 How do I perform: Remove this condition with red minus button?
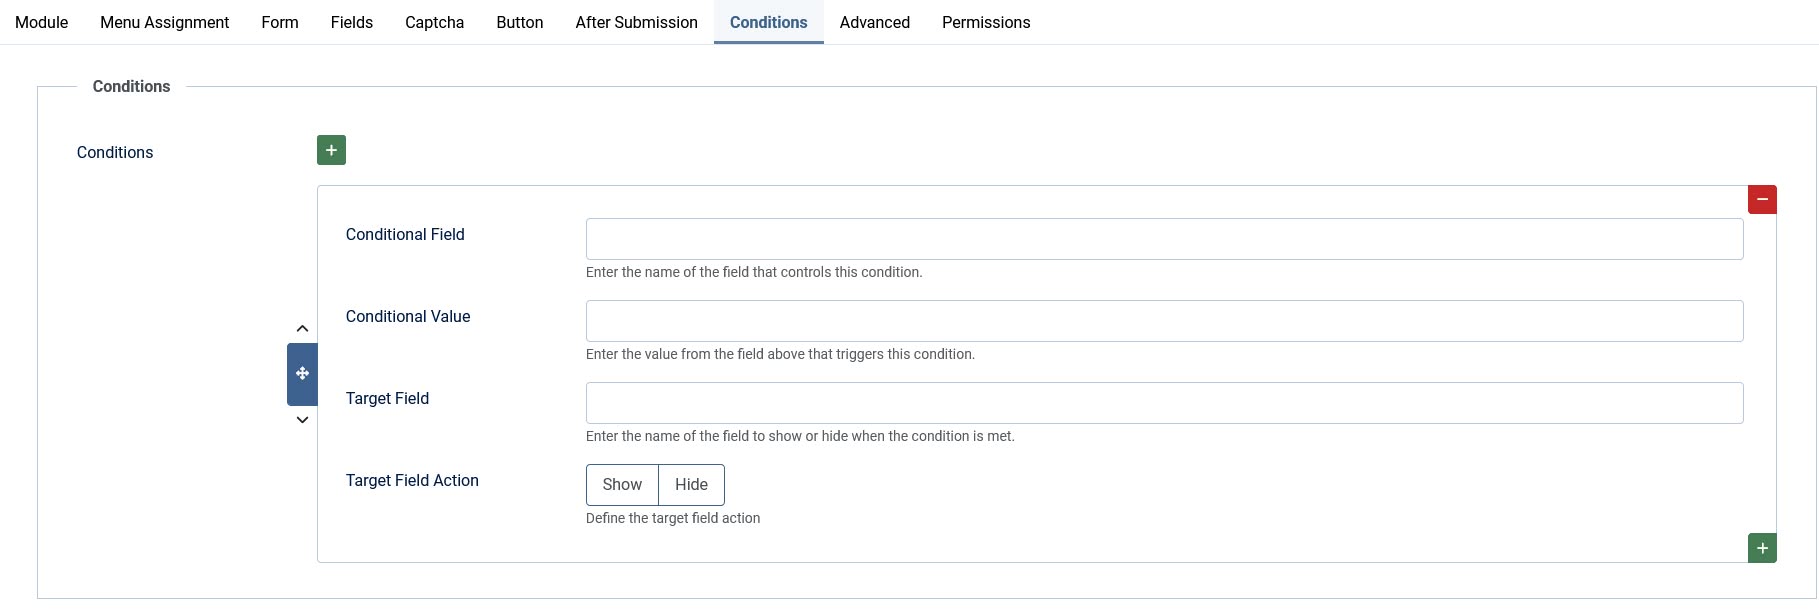point(1762,199)
